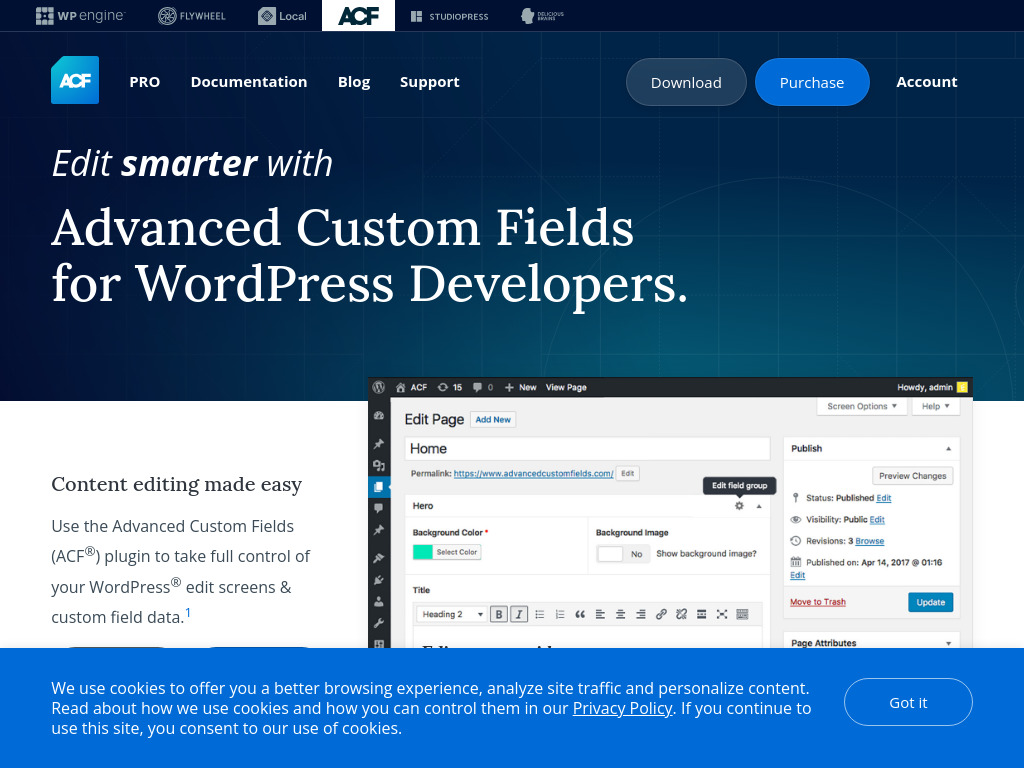Open the Account page

927,82
